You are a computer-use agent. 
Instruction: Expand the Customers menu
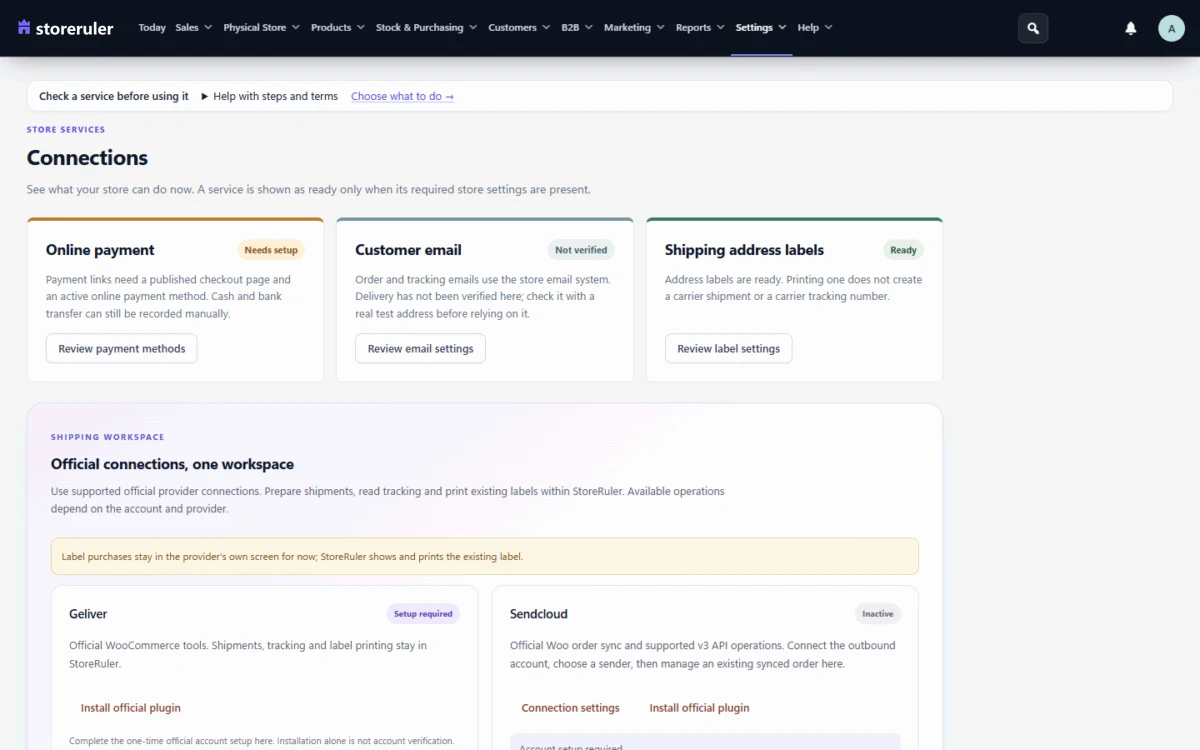pyautogui.click(x=519, y=28)
